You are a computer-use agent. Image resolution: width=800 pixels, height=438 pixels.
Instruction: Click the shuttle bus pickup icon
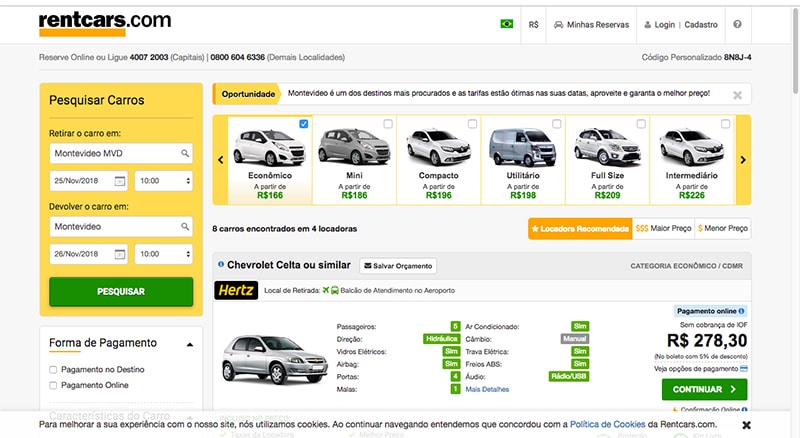335,290
